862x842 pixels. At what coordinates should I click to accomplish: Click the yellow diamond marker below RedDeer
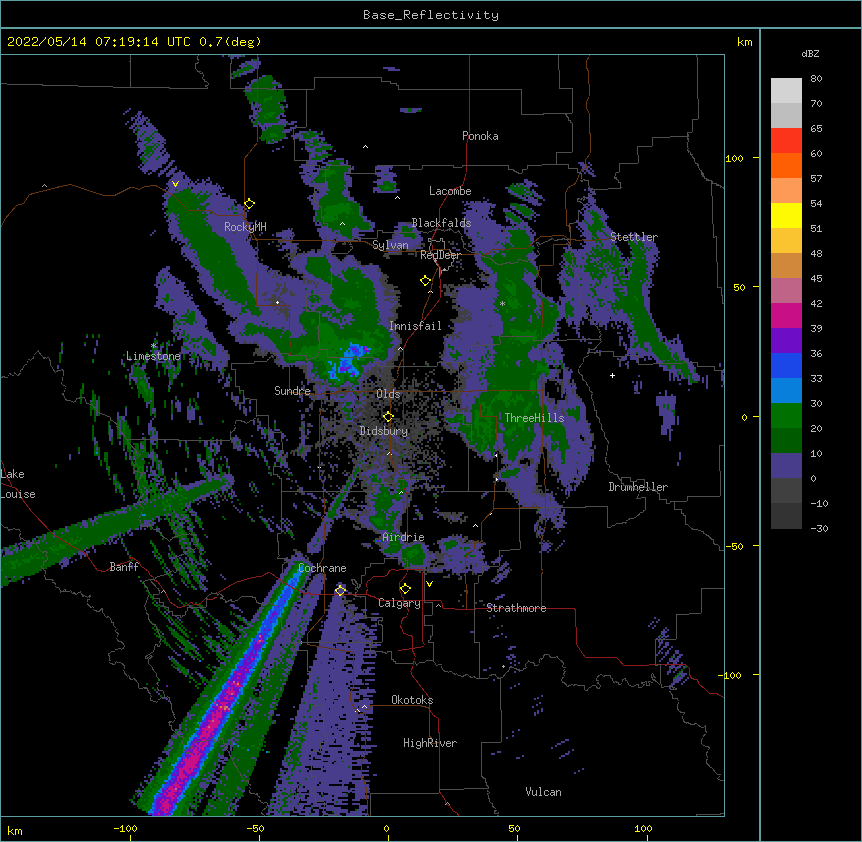426,281
